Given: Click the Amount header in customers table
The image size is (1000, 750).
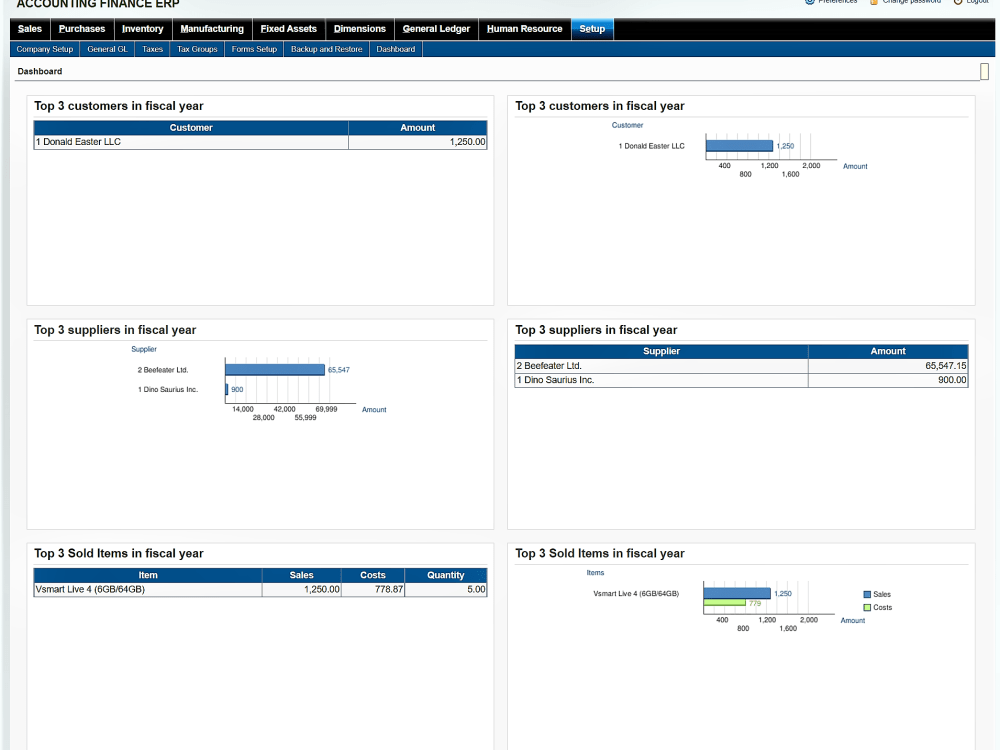Looking at the screenshot, I should [418, 128].
